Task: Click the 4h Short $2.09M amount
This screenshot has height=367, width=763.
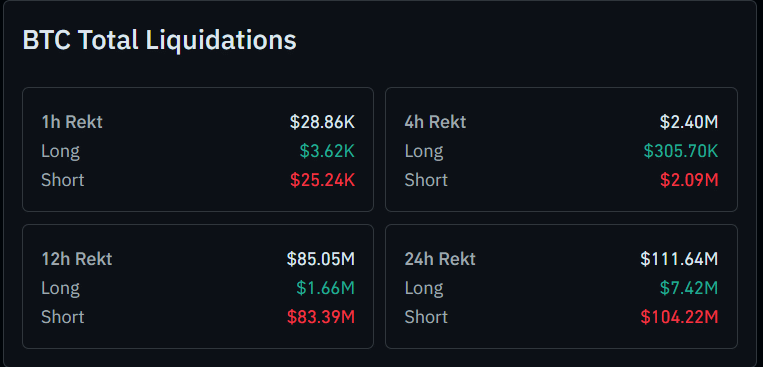Action: (689, 181)
